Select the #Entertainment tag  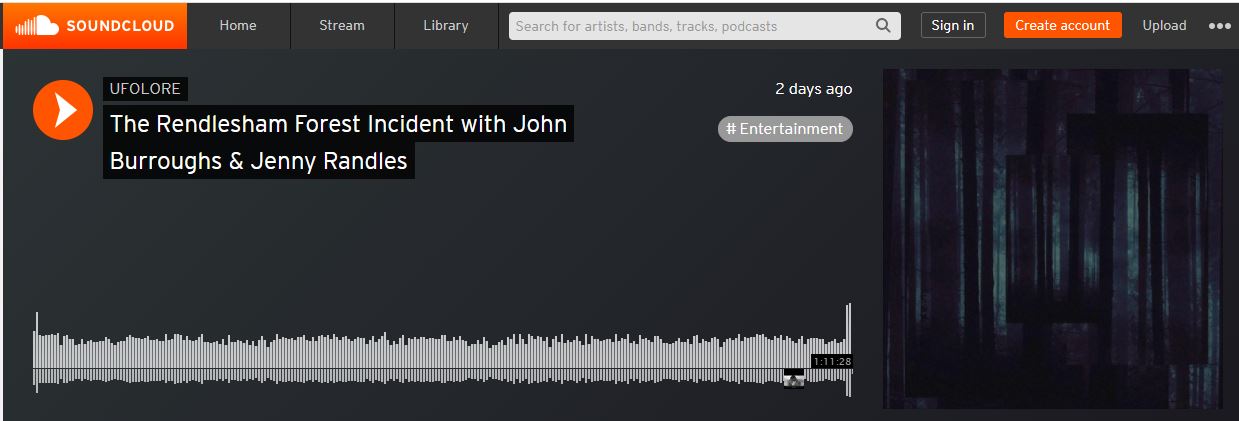pyautogui.click(x=785, y=129)
